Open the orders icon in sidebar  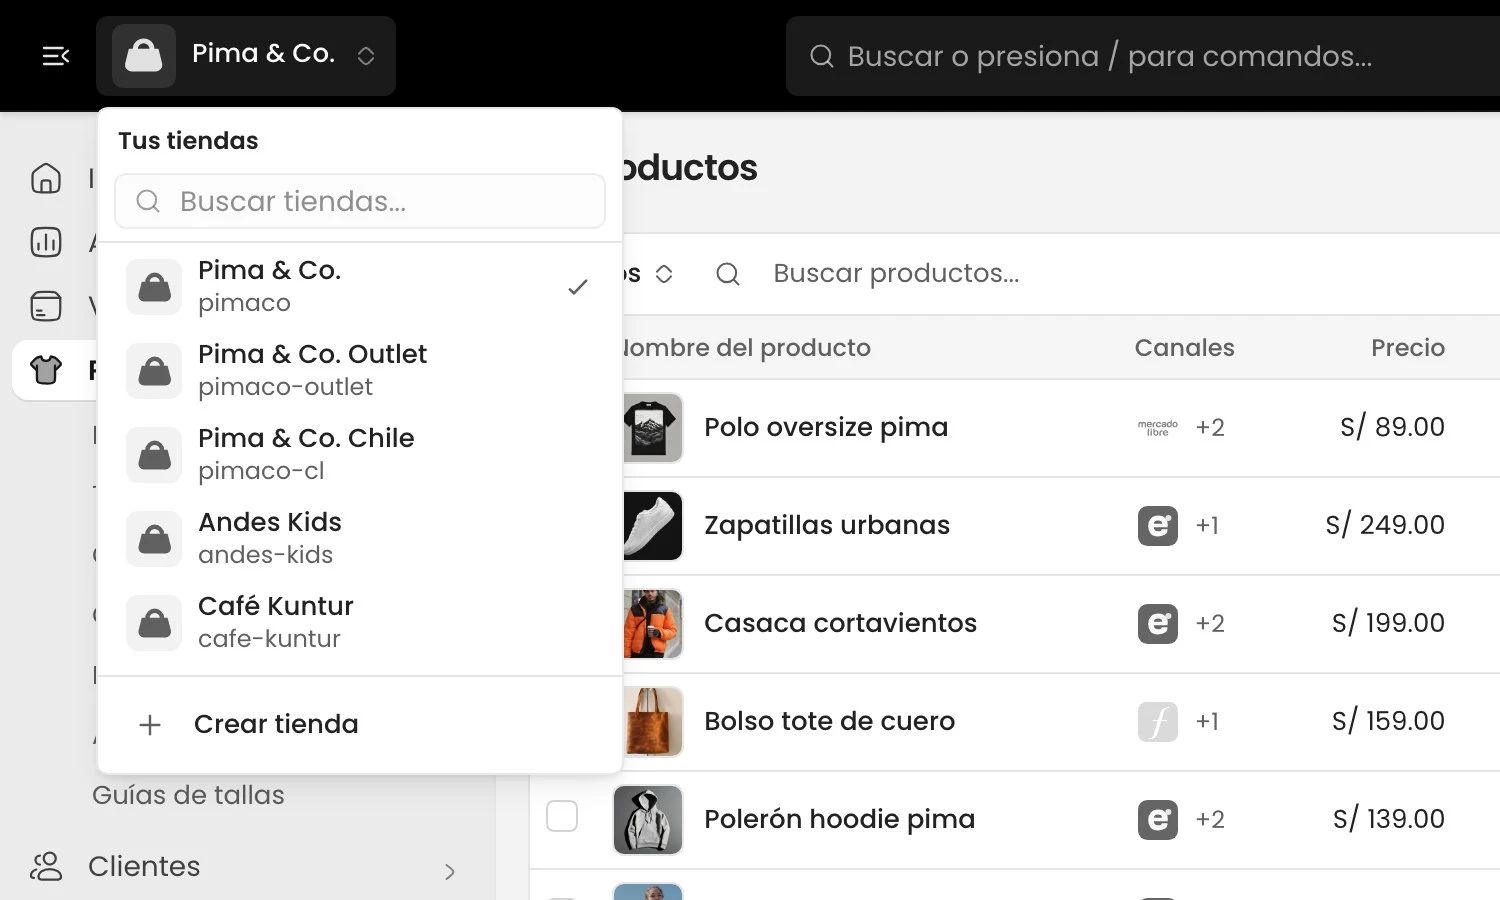pyautogui.click(x=46, y=306)
